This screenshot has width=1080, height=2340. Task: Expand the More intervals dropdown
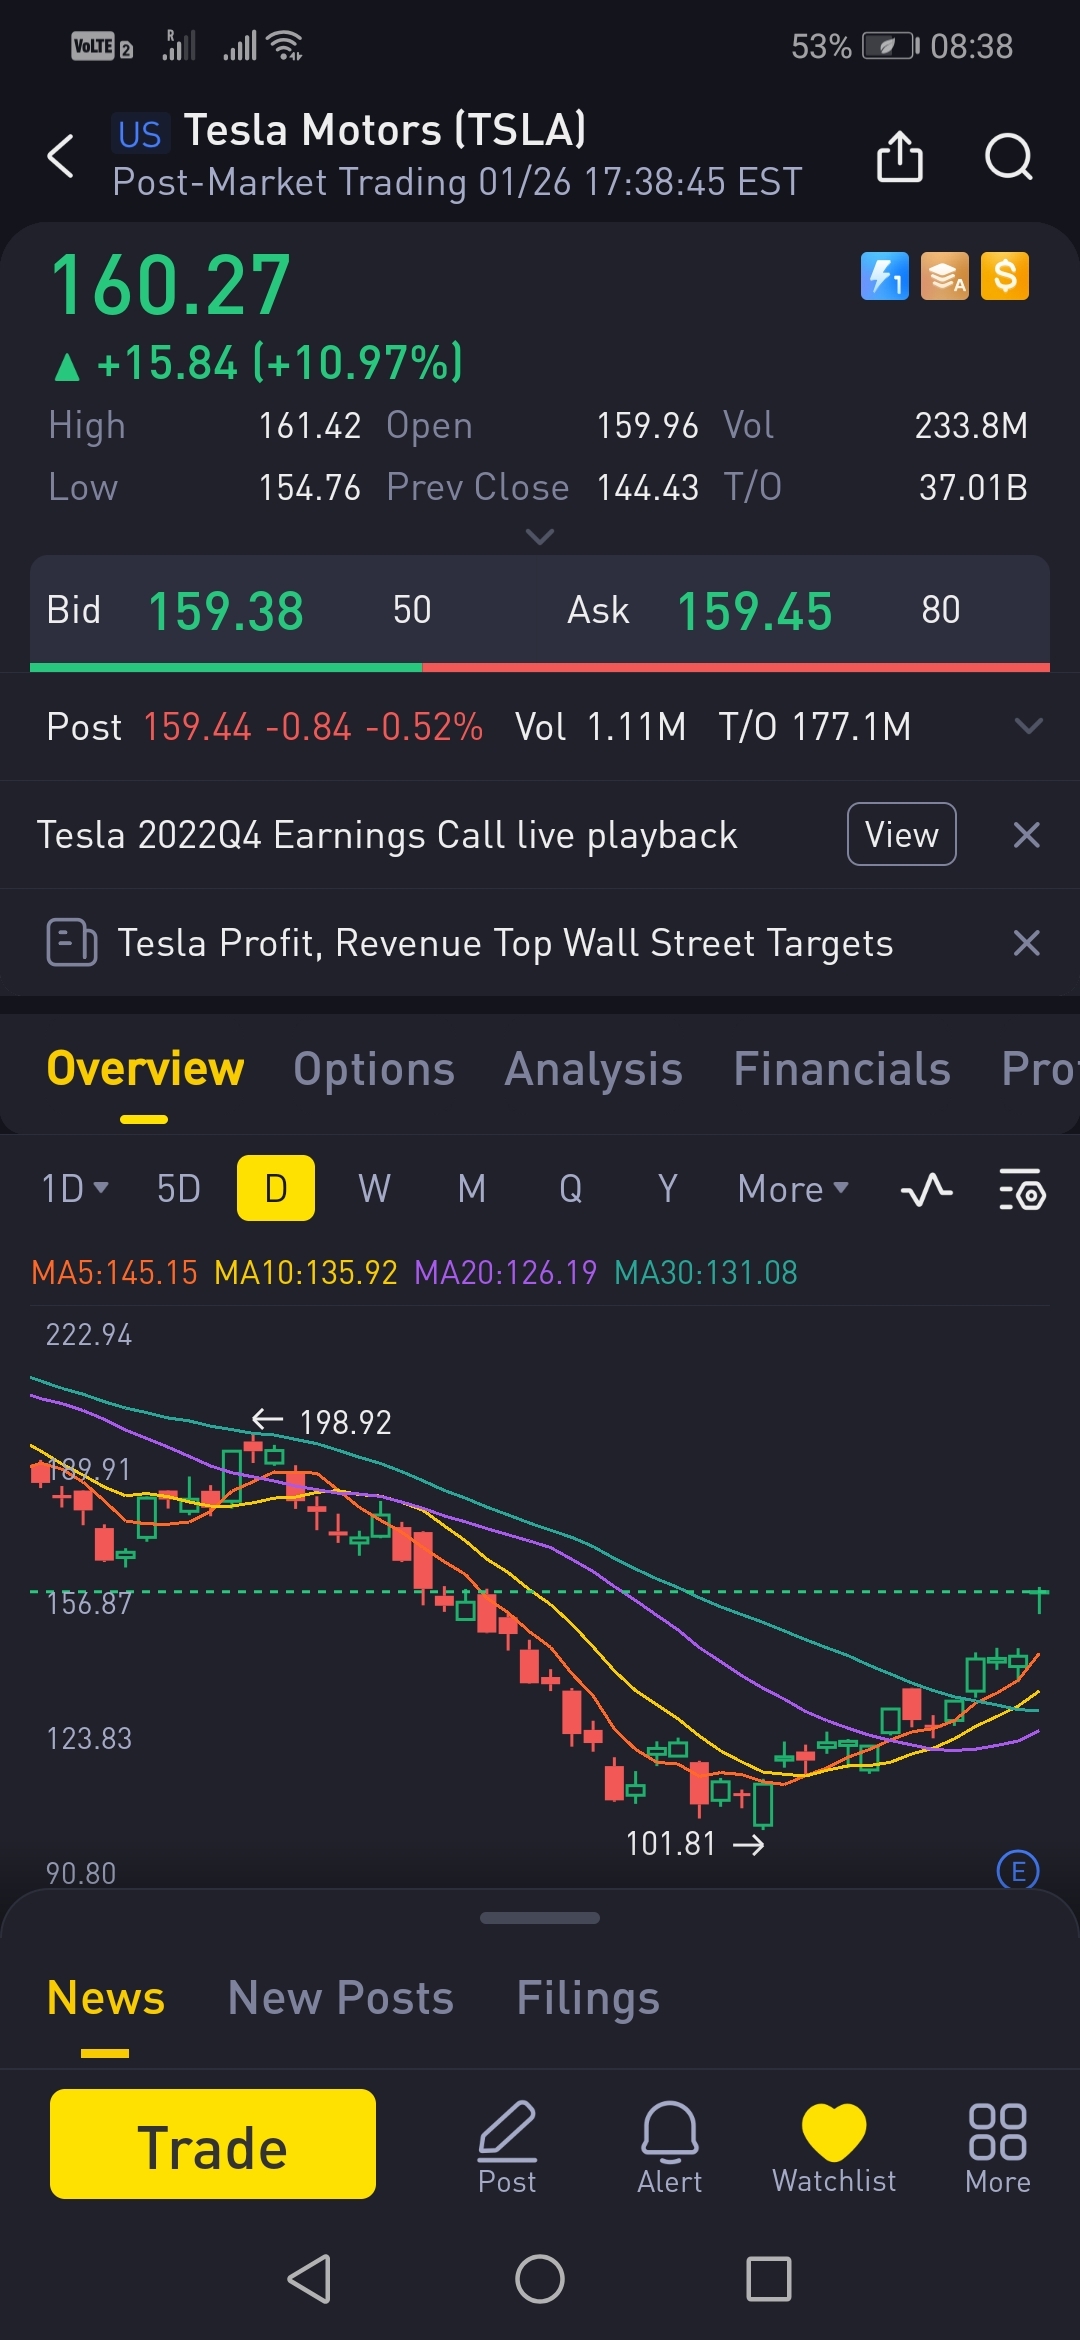793,1189
